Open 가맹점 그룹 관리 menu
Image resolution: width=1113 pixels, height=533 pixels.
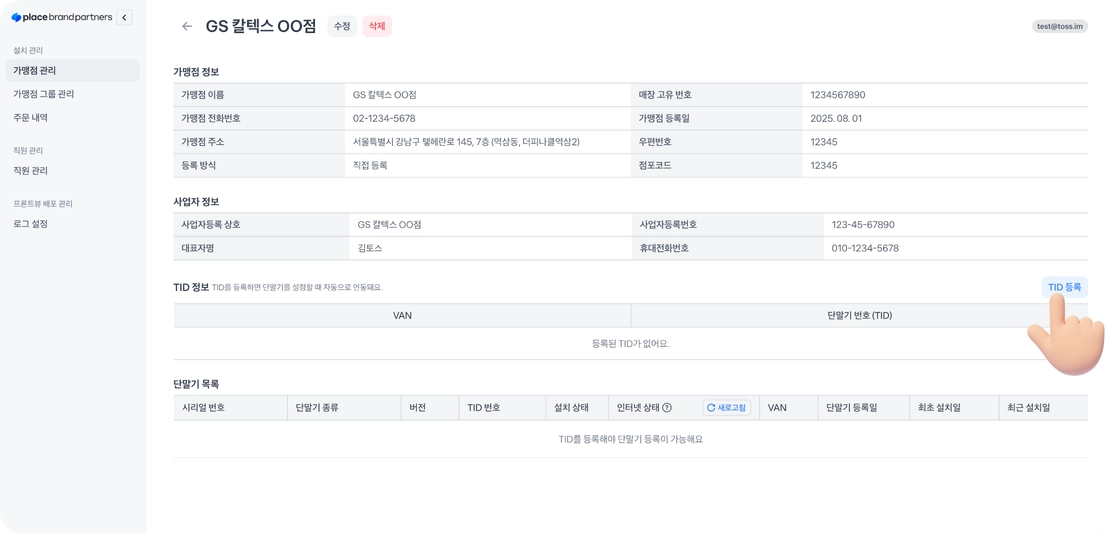pyautogui.click(x=43, y=94)
